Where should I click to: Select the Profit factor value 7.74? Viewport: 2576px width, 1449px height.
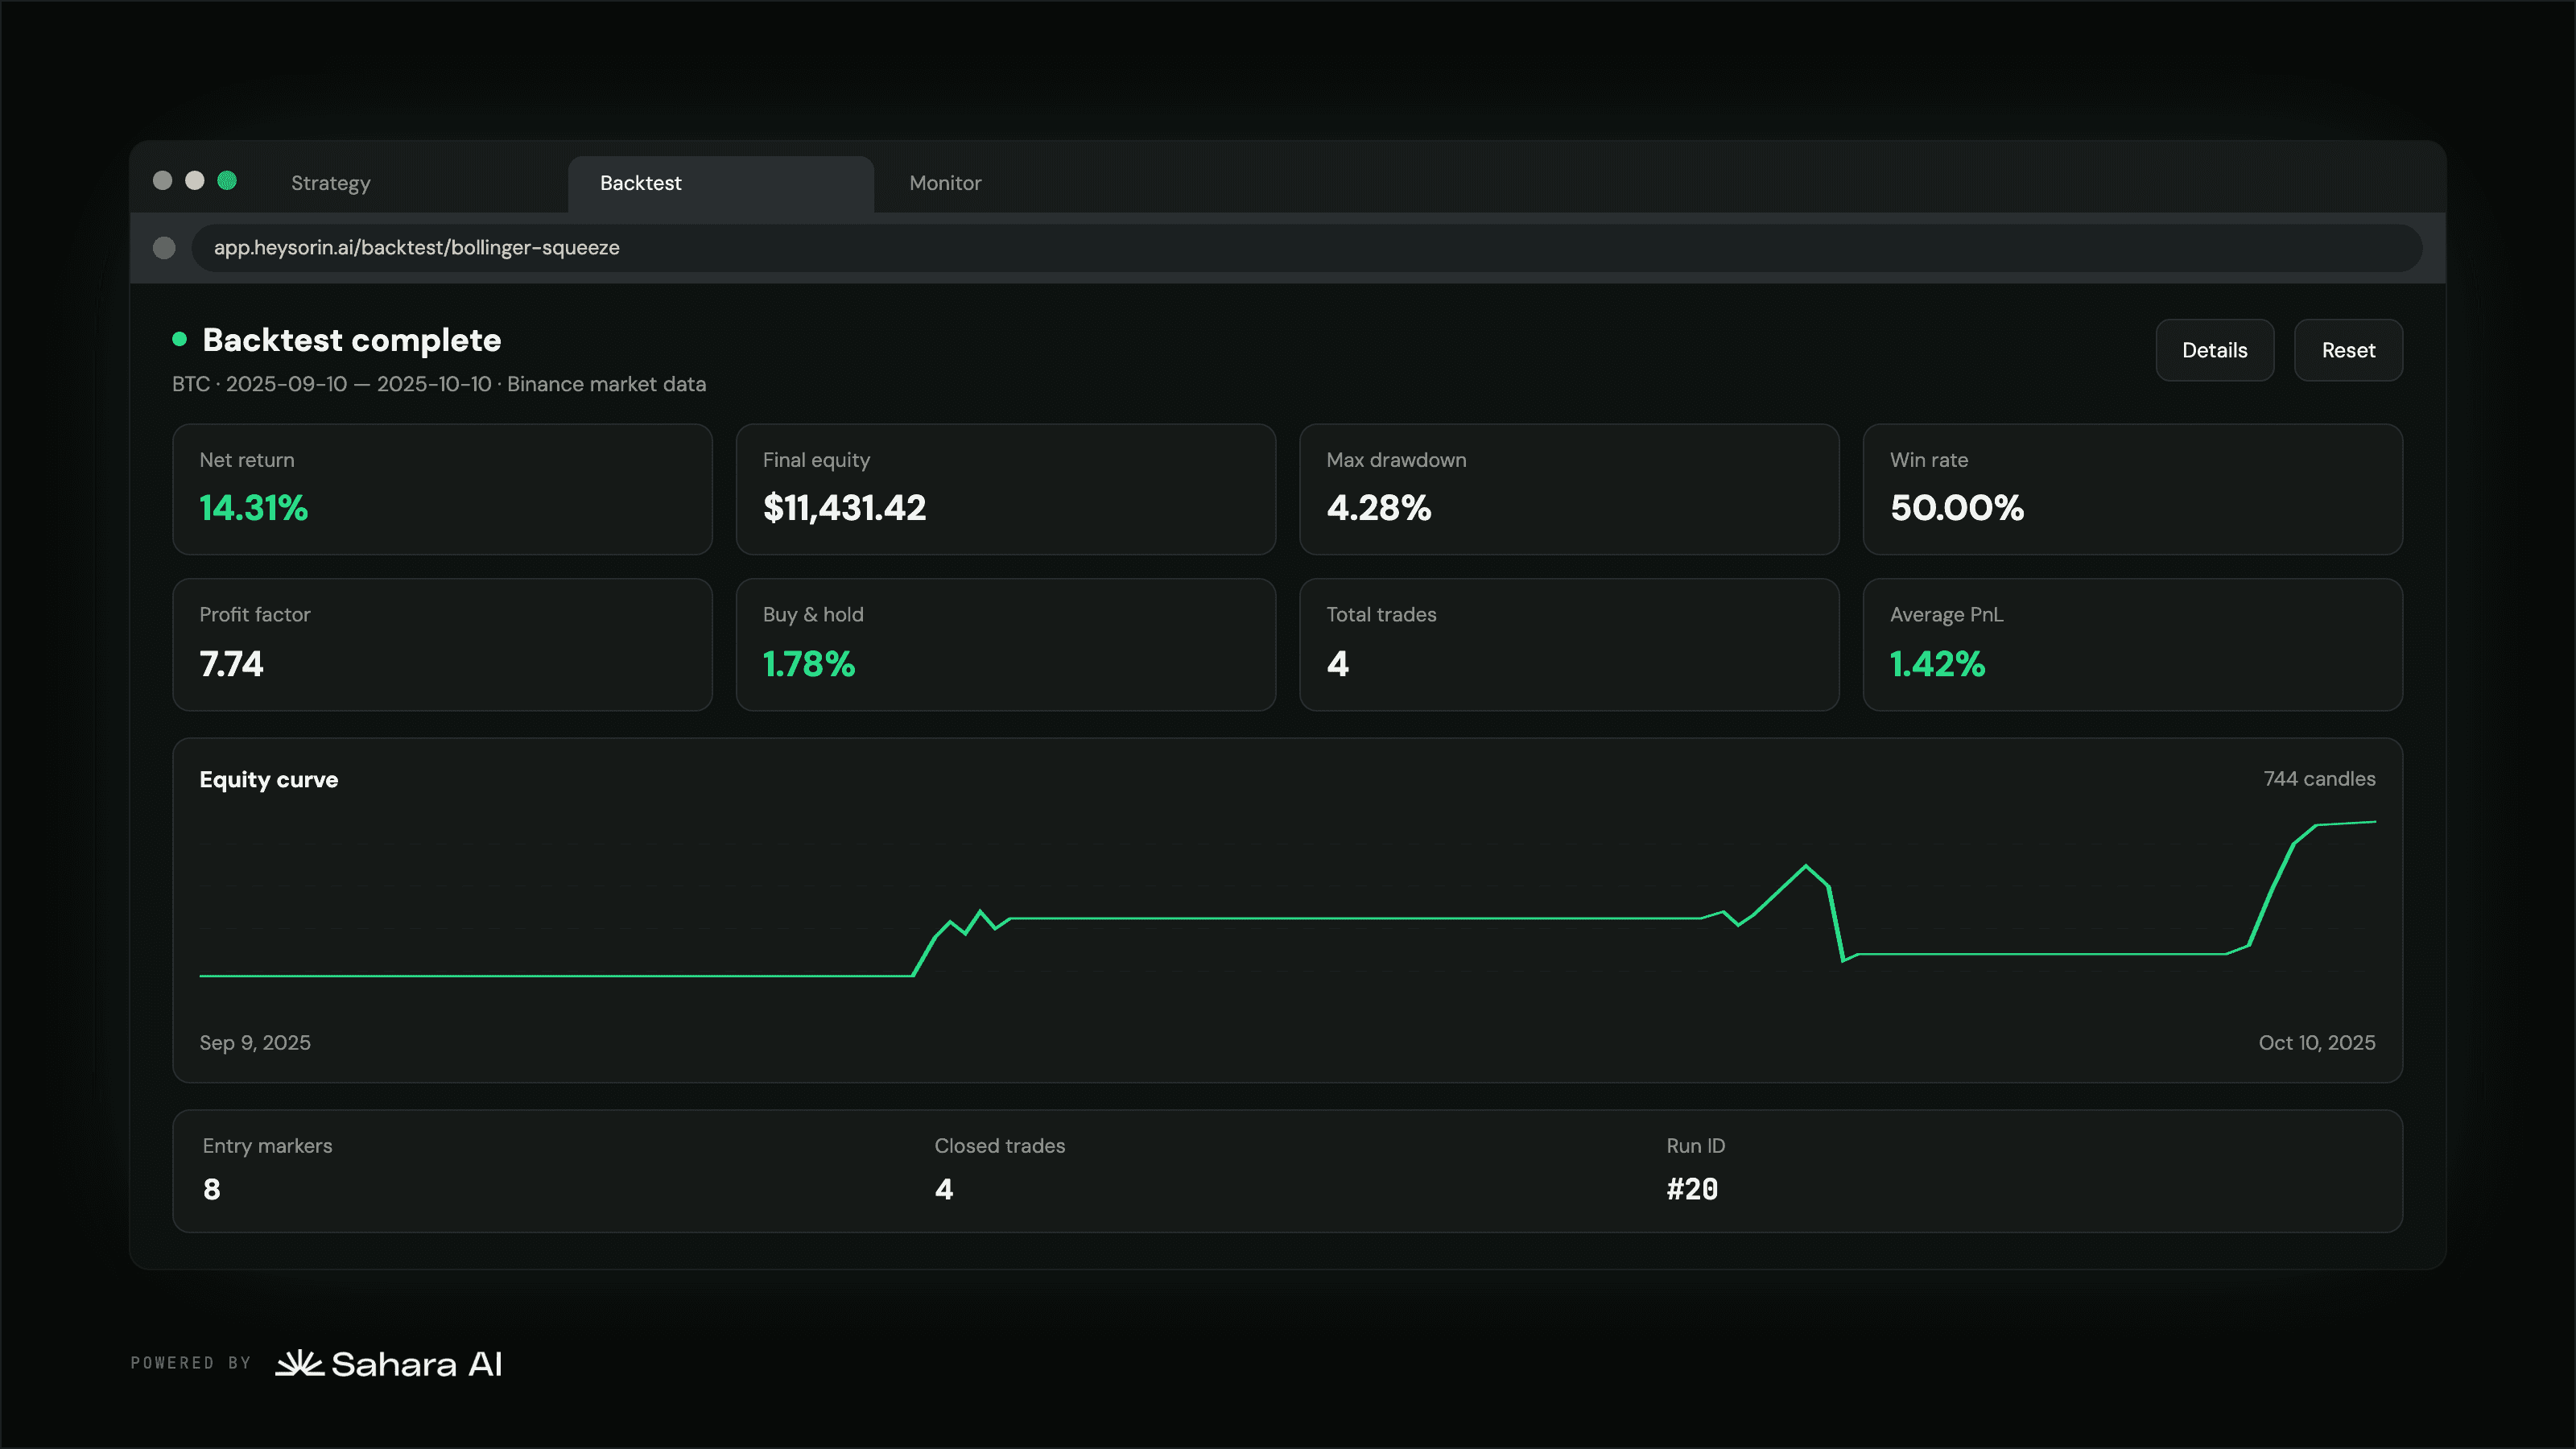tap(231, 664)
